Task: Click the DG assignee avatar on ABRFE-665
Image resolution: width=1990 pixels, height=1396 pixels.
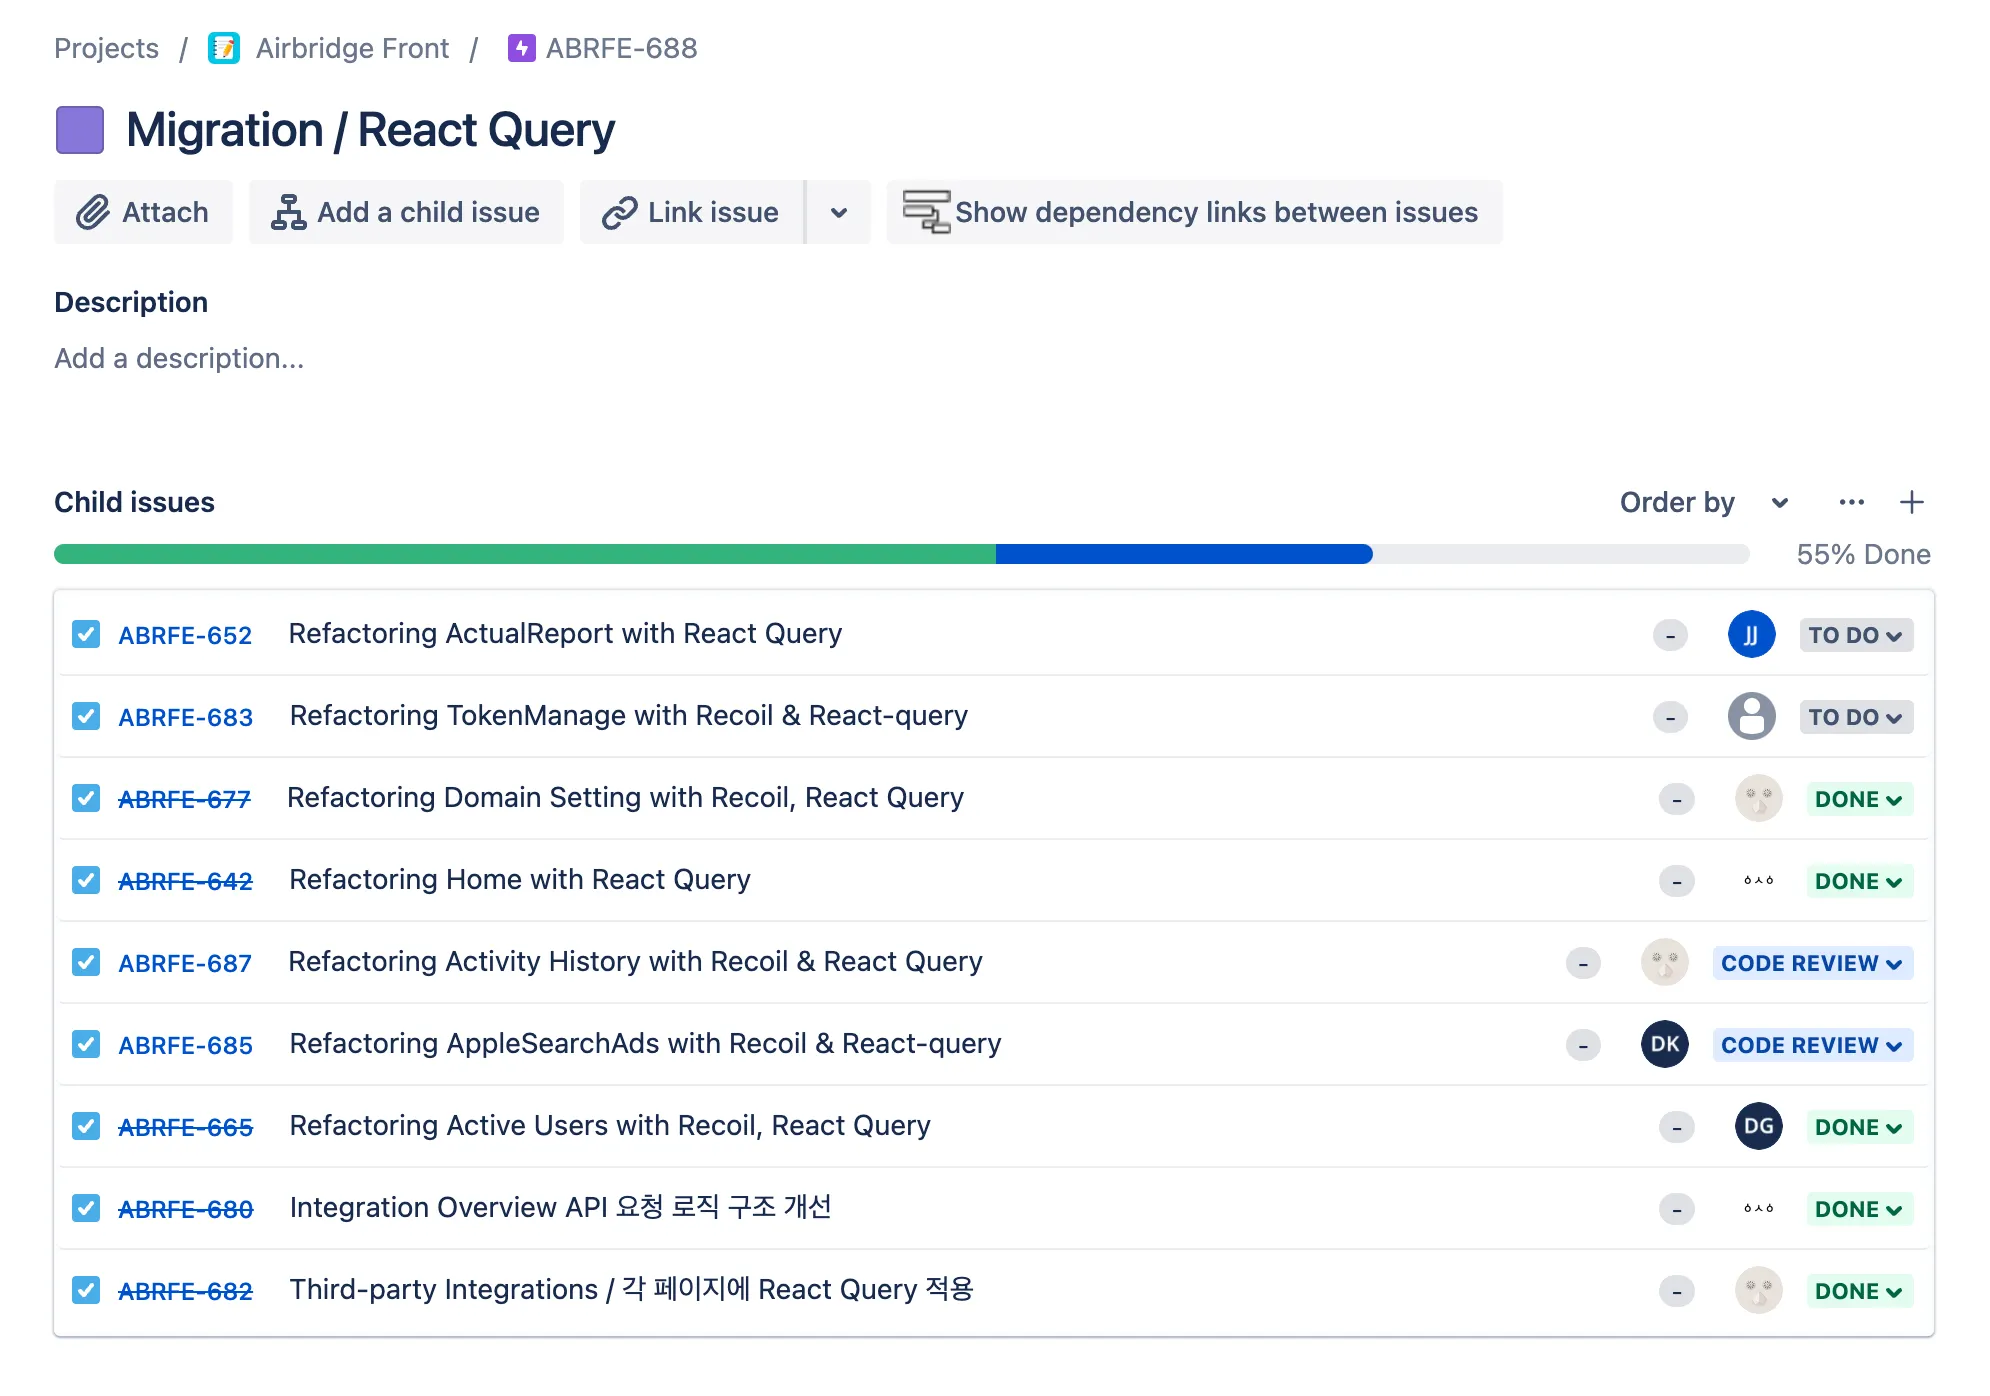Action: 1758,1126
